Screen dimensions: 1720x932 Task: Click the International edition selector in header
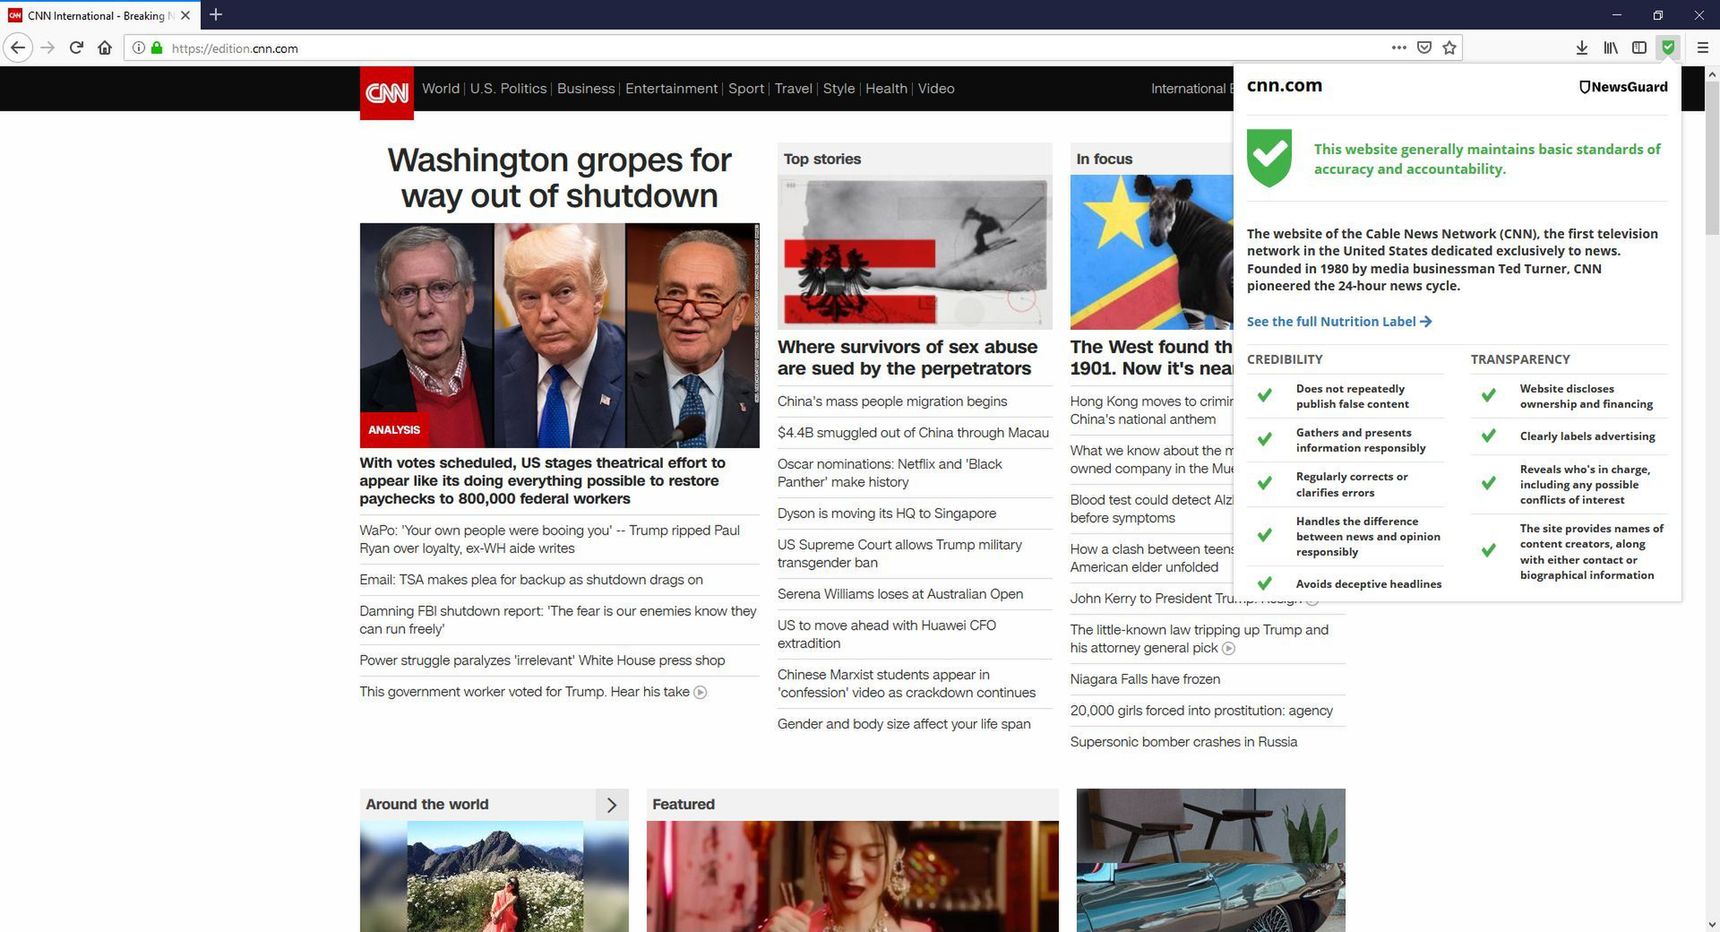pyautogui.click(x=1191, y=88)
